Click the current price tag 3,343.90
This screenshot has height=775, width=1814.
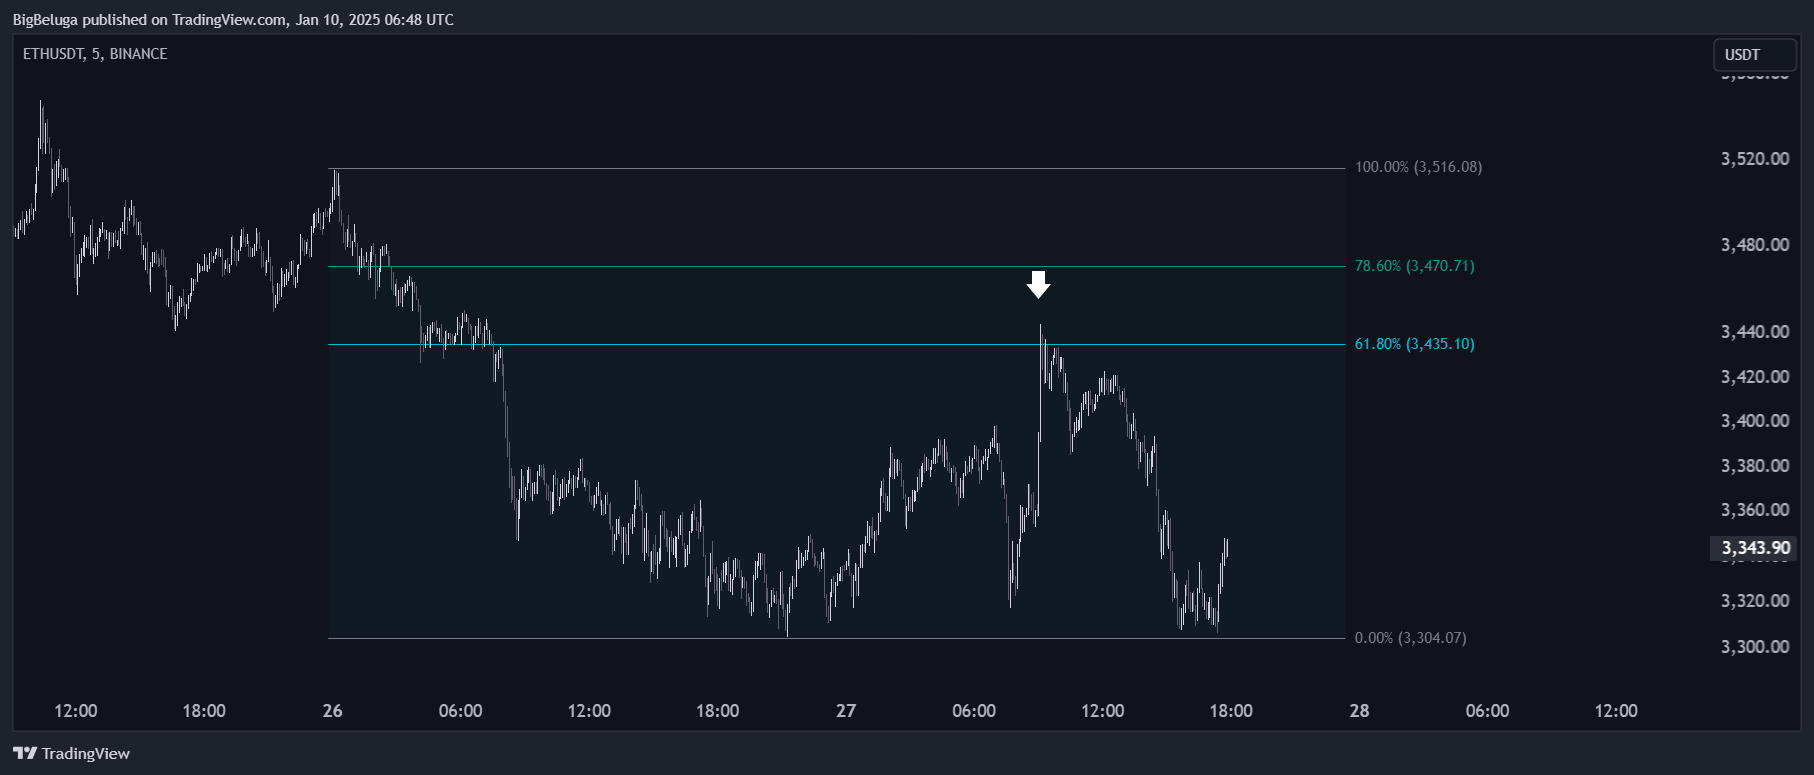(1755, 548)
